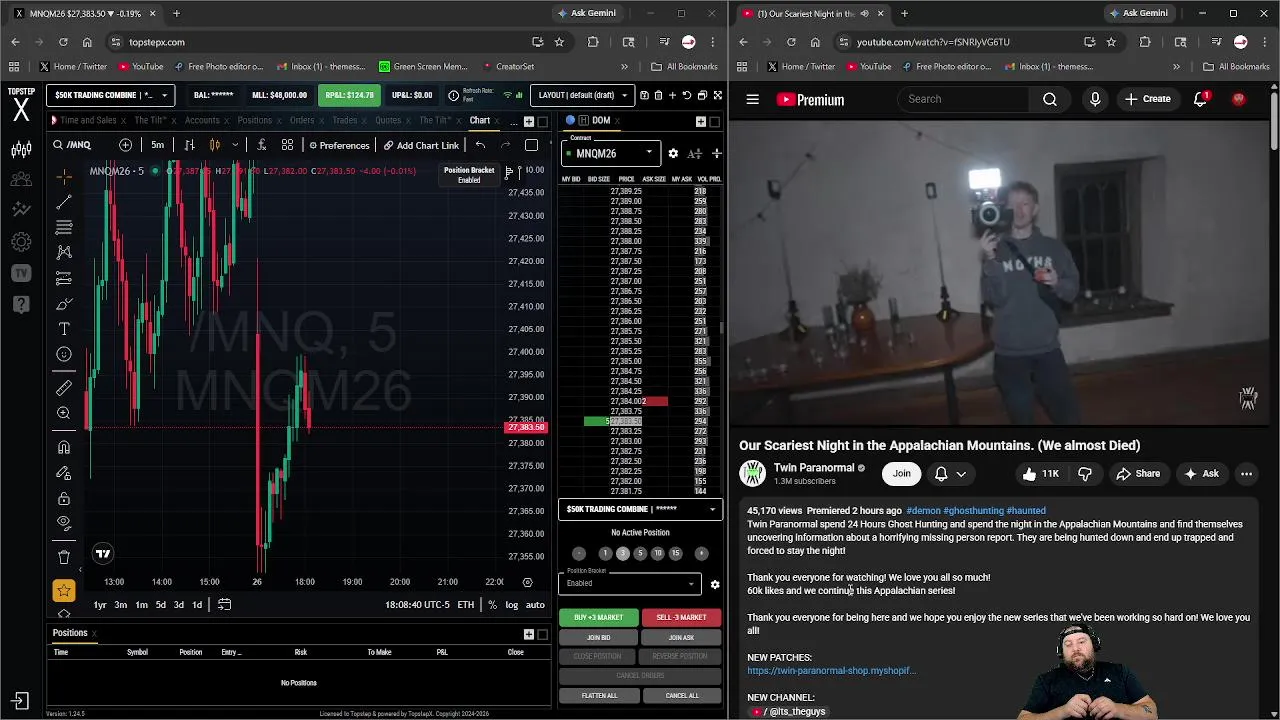Toggle lock all drawings

tap(64, 498)
